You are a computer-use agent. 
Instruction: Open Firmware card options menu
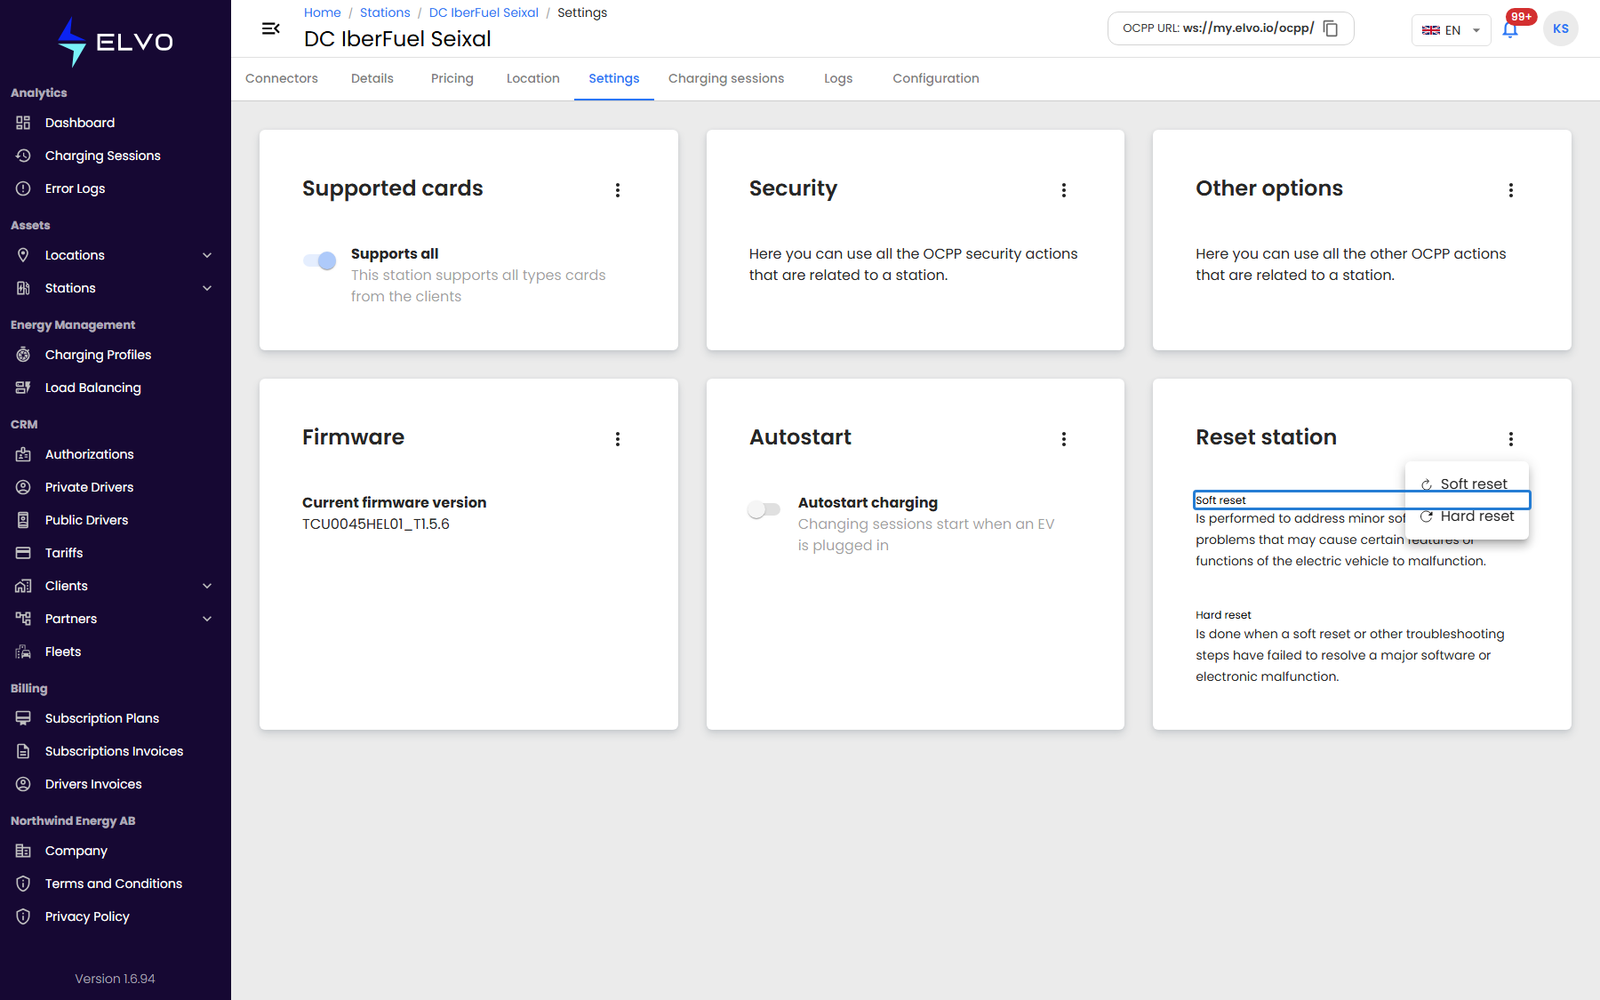click(618, 439)
